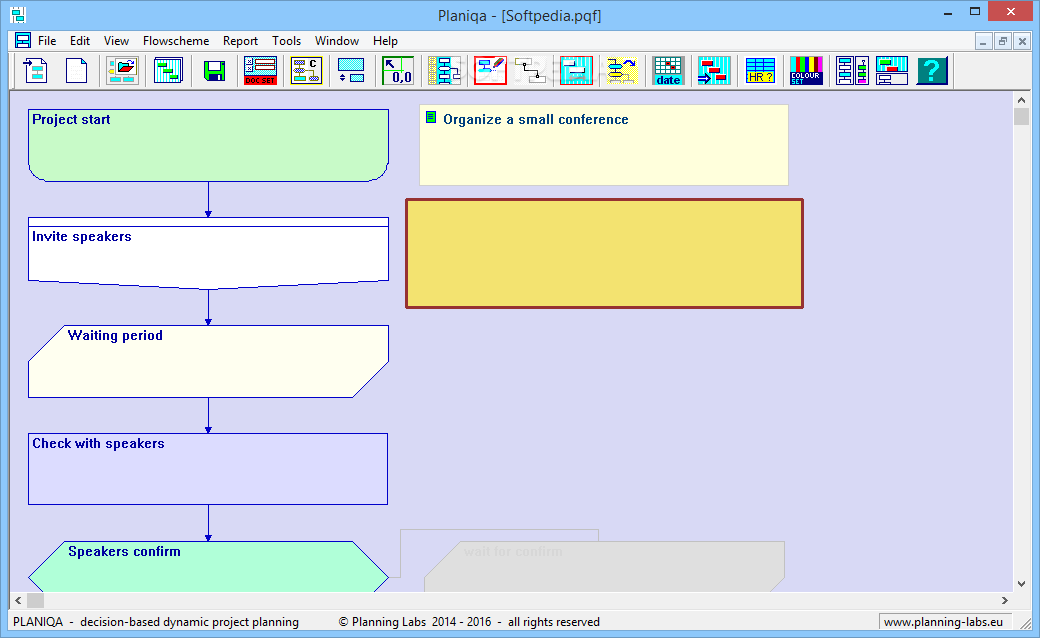Click the PLANIQA decision-based planning status text
The height and width of the screenshot is (638, 1040).
coord(156,621)
